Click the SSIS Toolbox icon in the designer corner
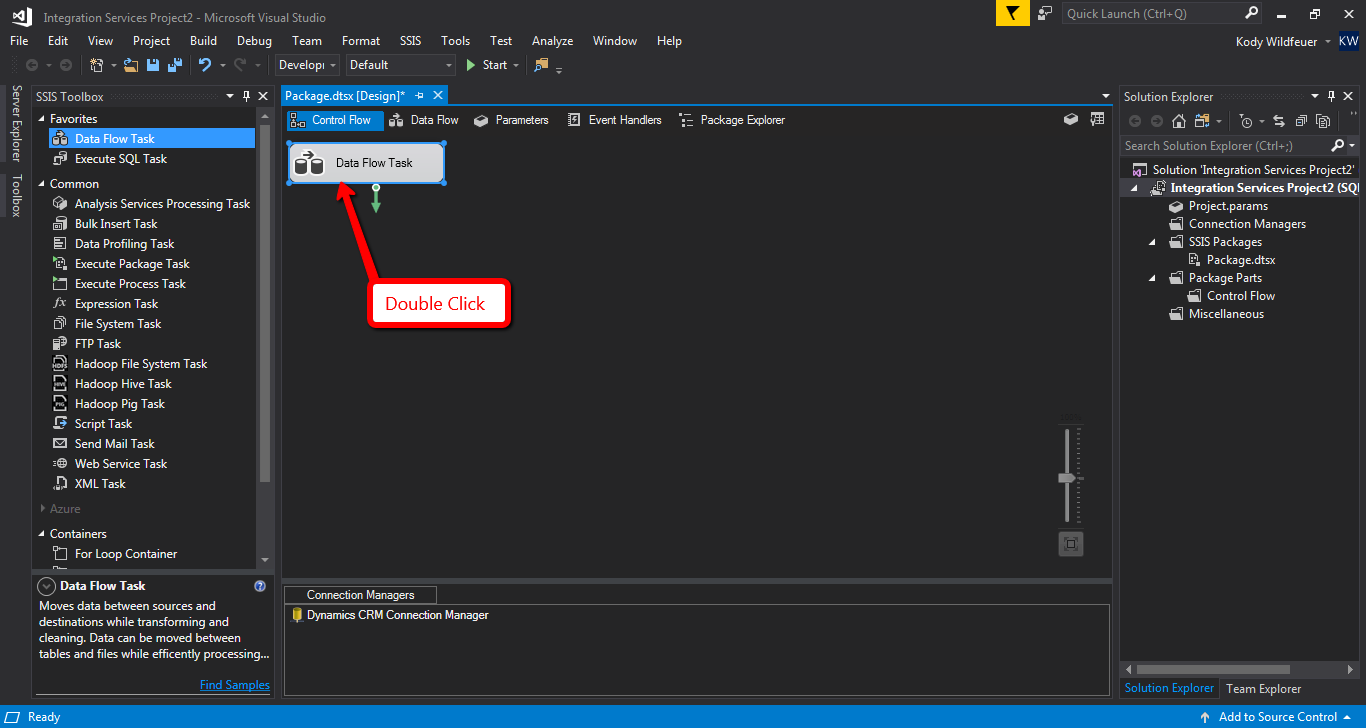1366x728 pixels. click(x=1071, y=119)
